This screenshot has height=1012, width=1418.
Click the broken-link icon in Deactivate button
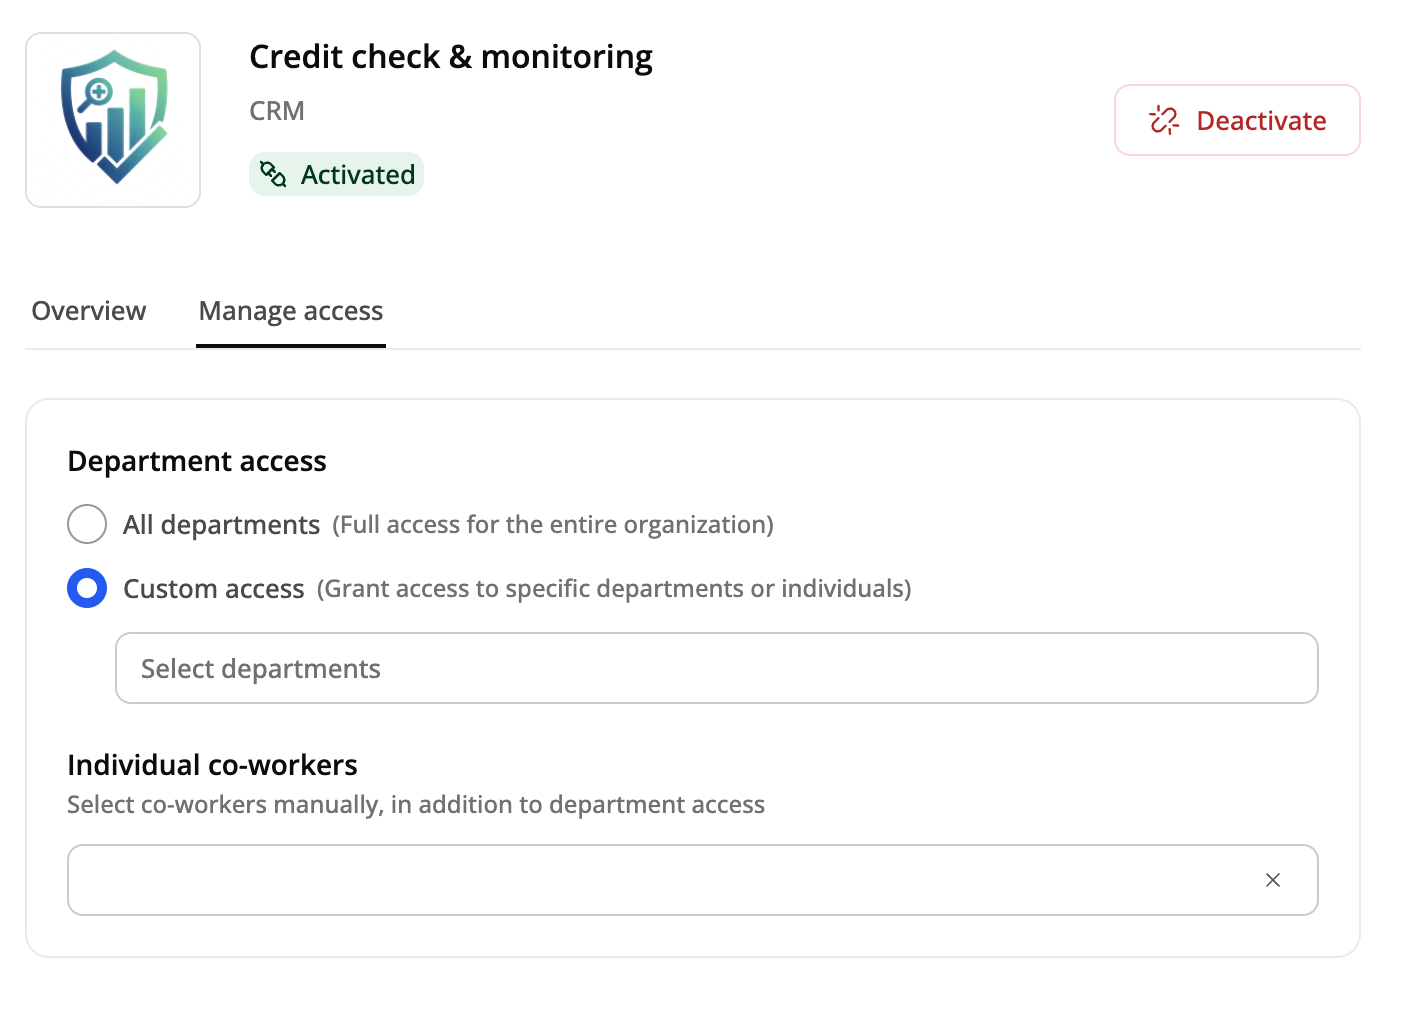tap(1164, 120)
